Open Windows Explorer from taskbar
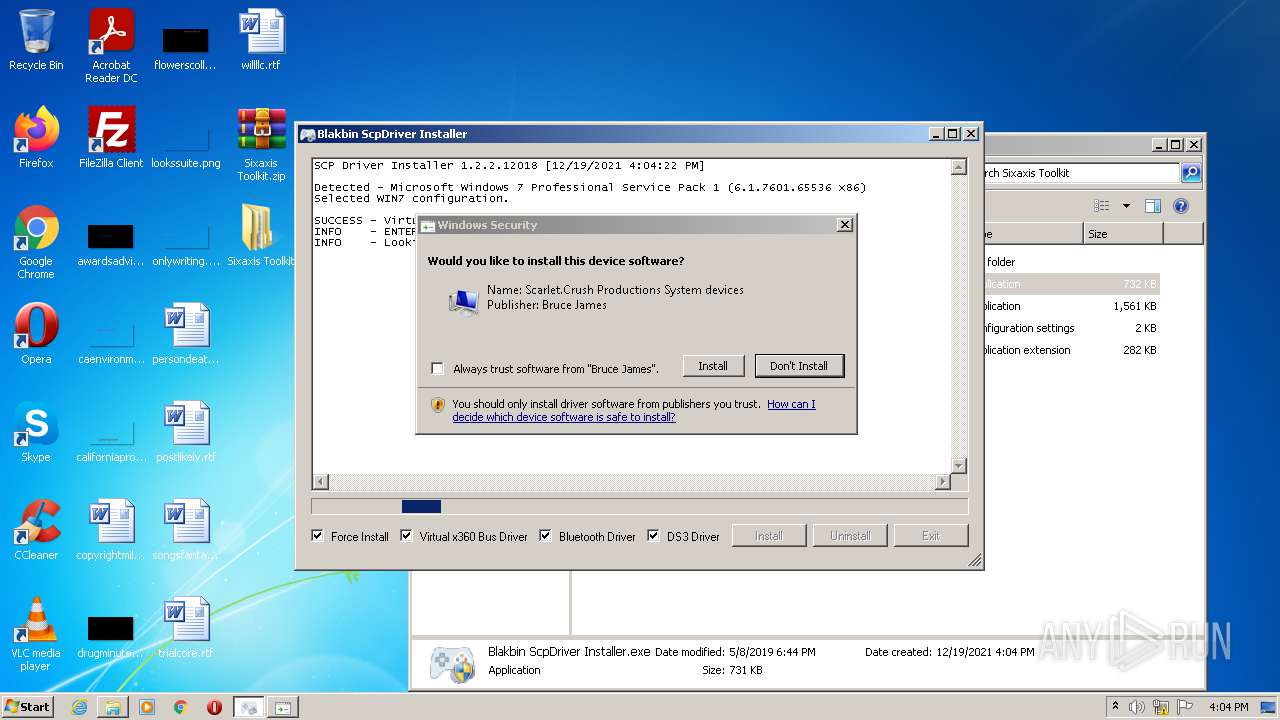 tap(113, 707)
